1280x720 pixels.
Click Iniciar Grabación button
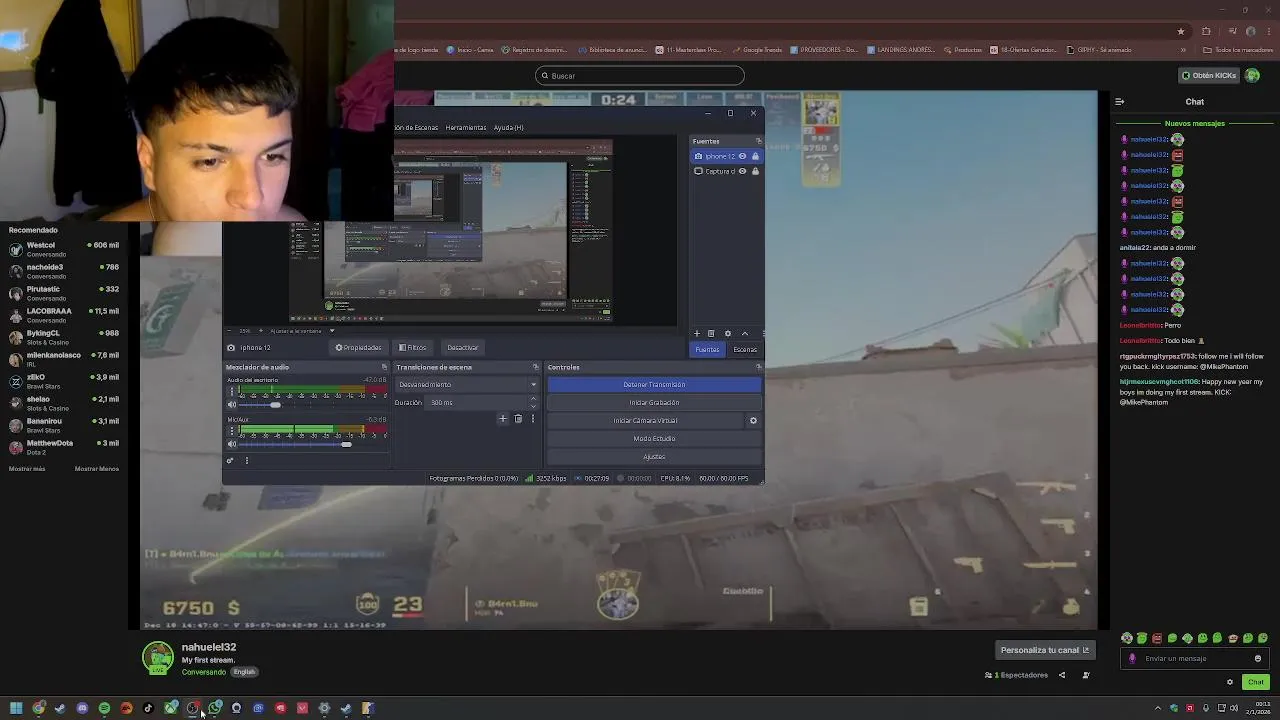tap(654, 402)
